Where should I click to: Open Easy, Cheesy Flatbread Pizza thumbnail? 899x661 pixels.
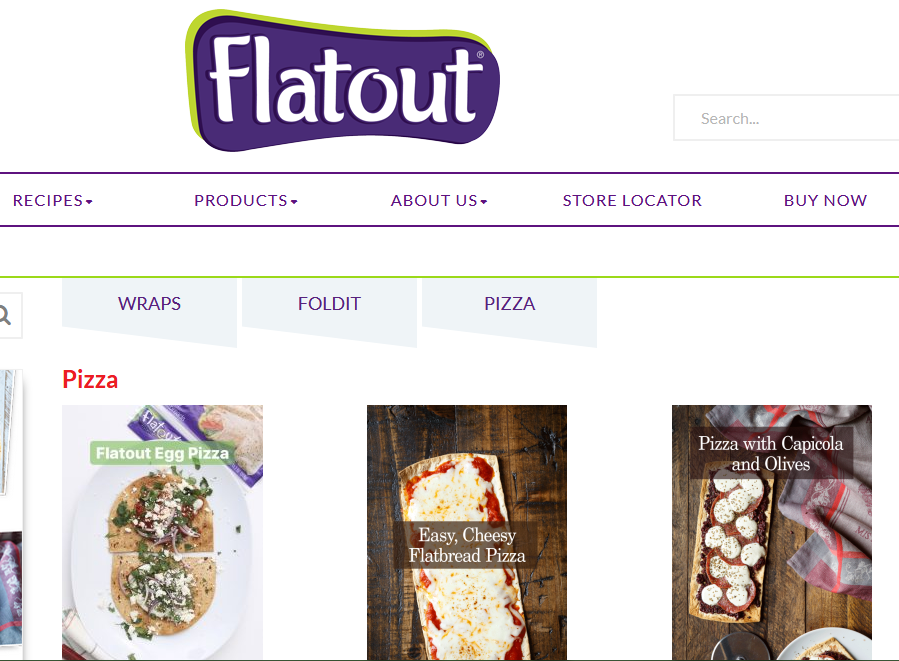pyautogui.click(x=467, y=533)
